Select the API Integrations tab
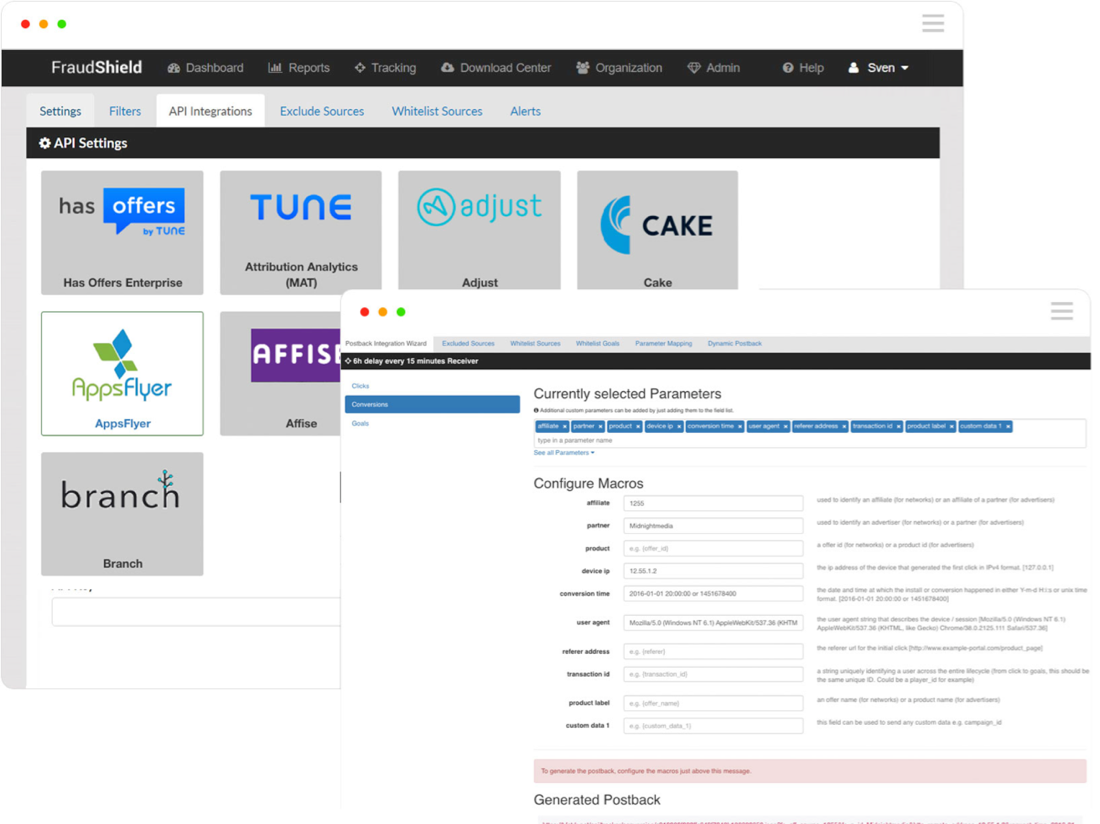This screenshot has width=1100, height=824. tap(210, 111)
